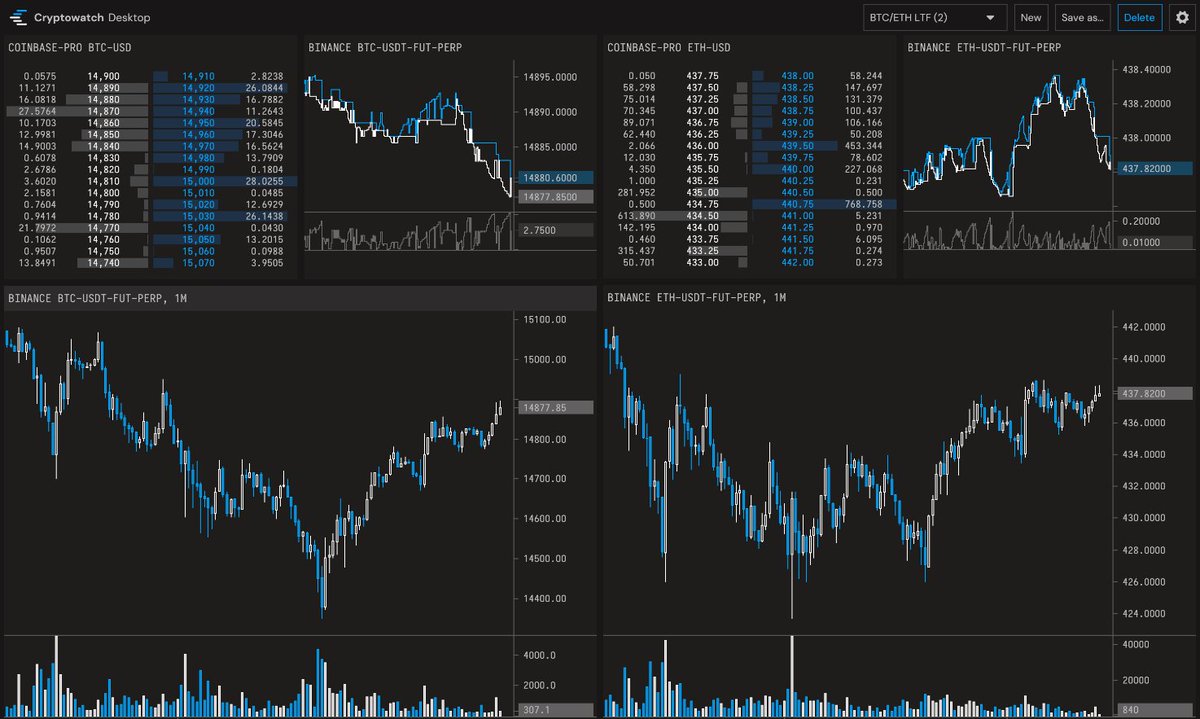Click the 14877.85 price label on BTC 1M chart
This screenshot has height=719, width=1200.
click(556, 407)
